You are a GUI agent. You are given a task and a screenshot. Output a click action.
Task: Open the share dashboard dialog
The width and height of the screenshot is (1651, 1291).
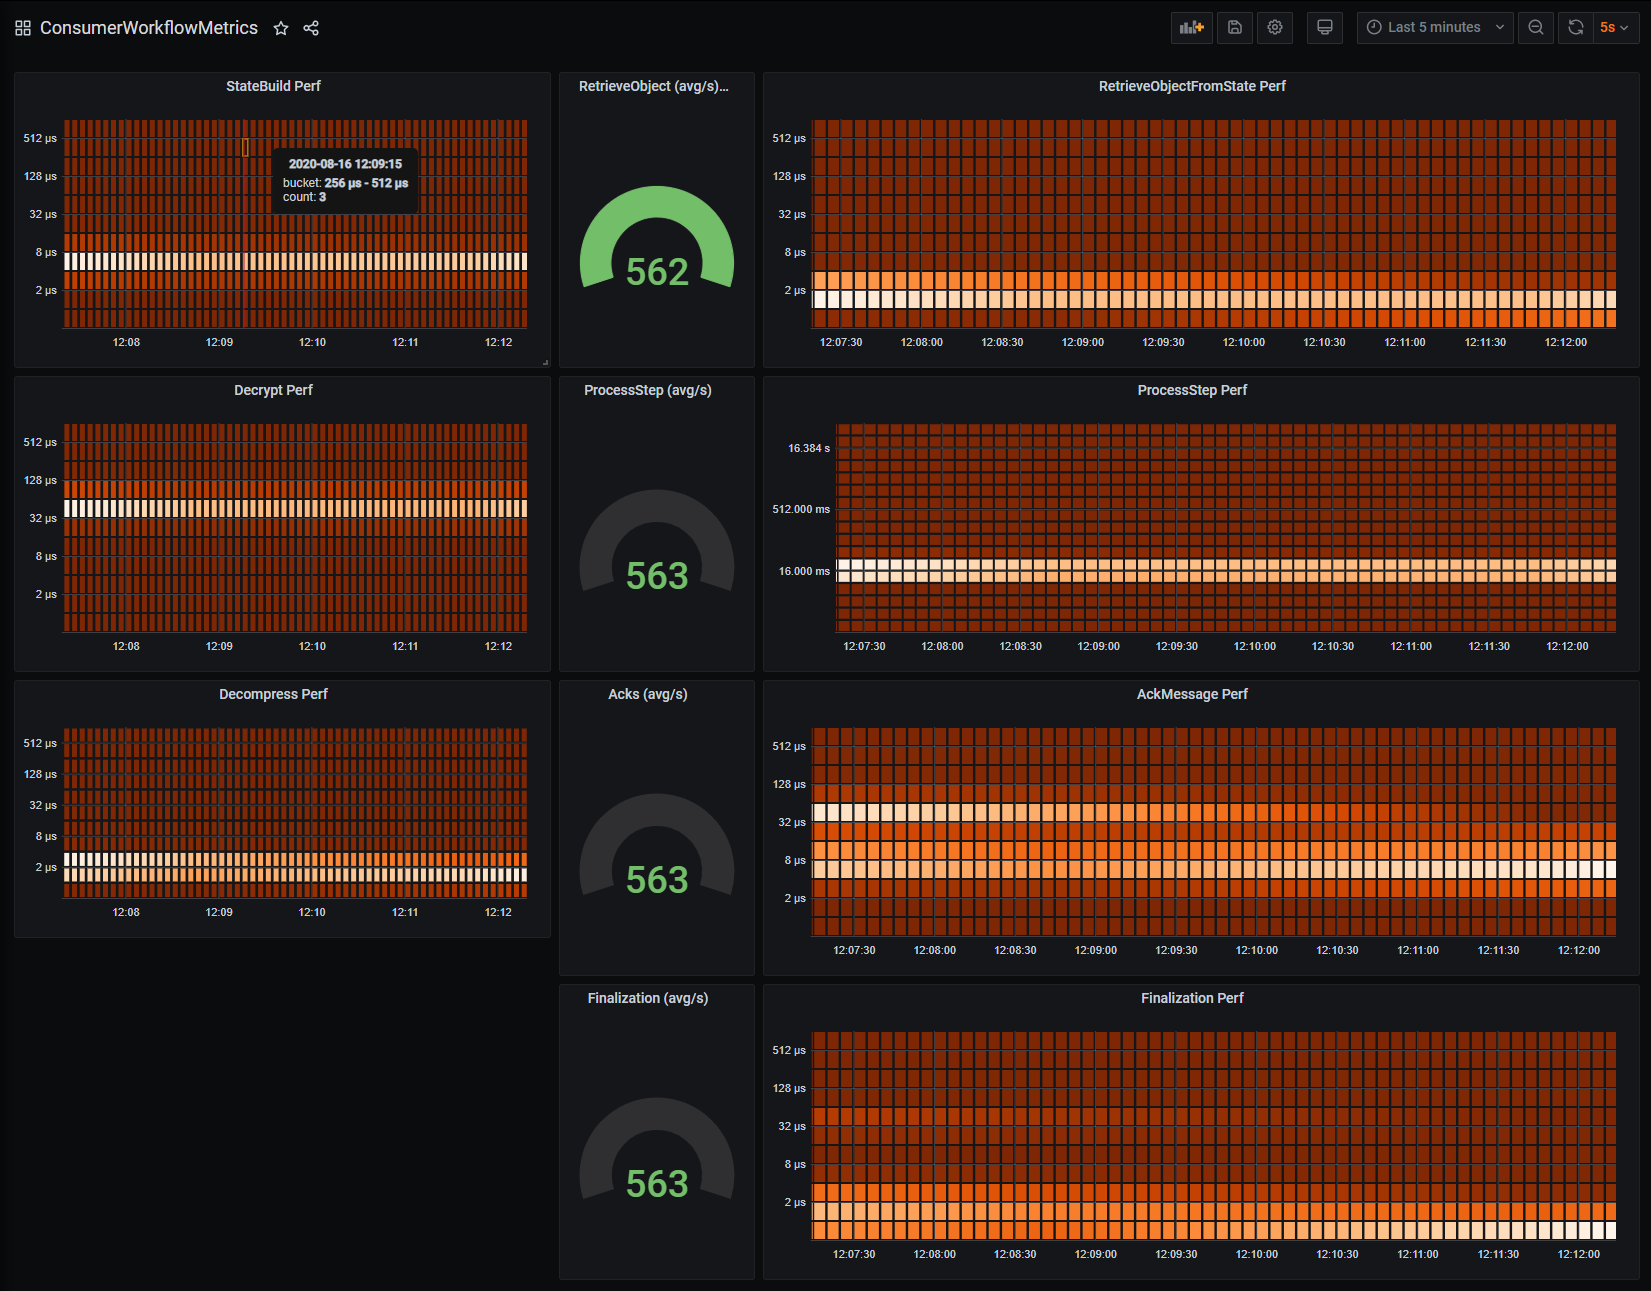pos(311,27)
